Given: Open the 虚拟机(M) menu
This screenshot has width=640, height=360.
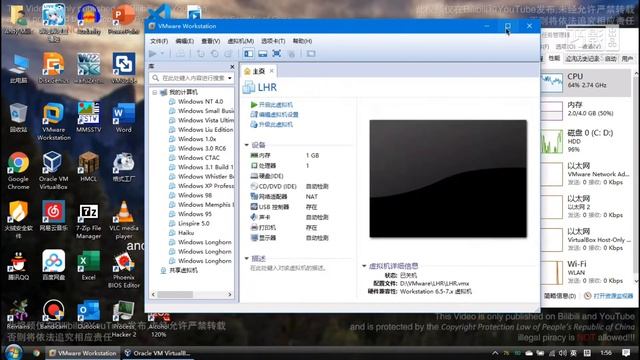Looking at the screenshot, I should pos(240,41).
